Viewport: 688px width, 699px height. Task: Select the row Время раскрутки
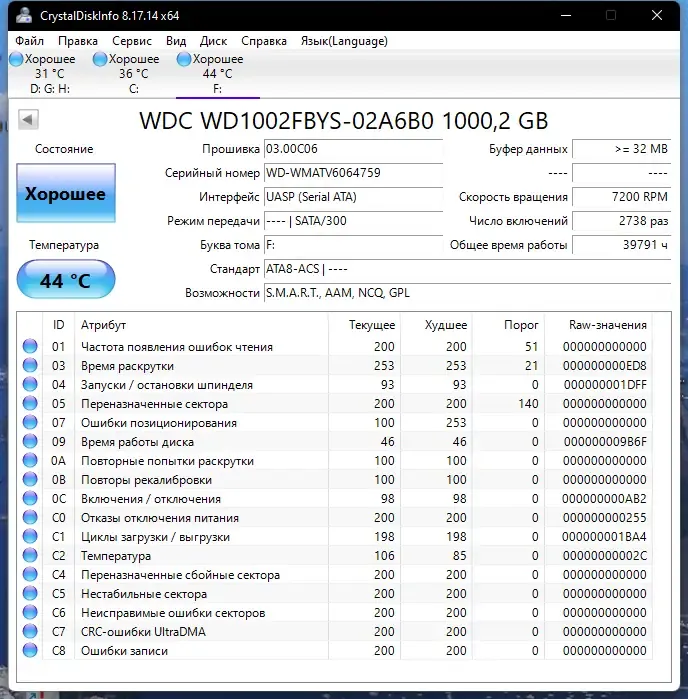[x=335, y=366]
